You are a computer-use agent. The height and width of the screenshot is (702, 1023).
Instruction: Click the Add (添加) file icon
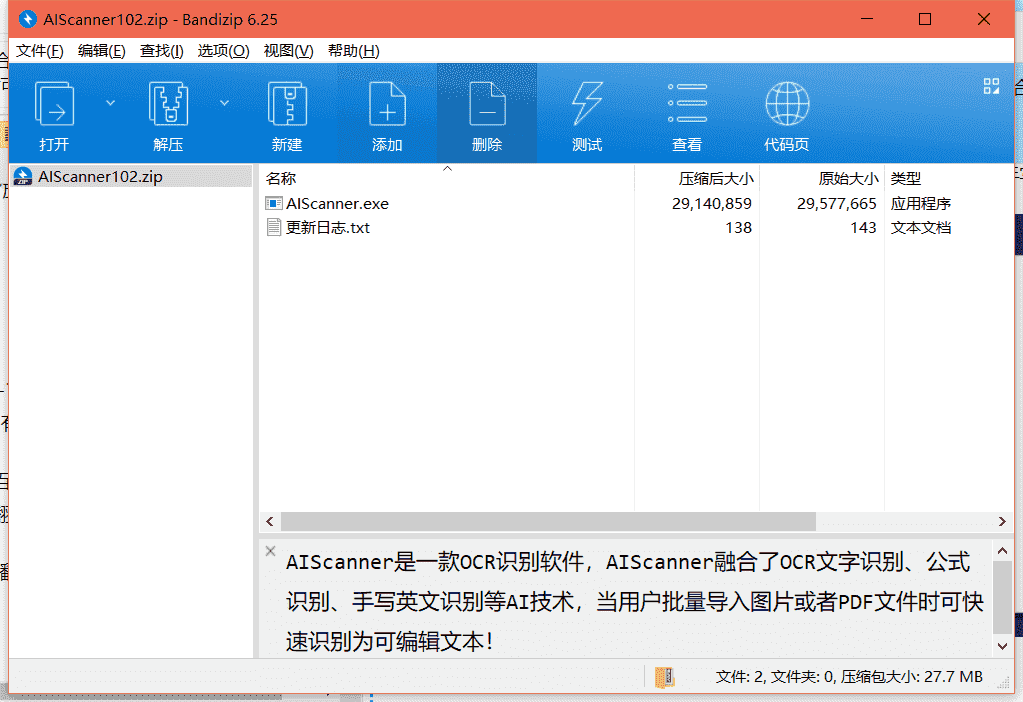pyautogui.click(x=387, y=104)
